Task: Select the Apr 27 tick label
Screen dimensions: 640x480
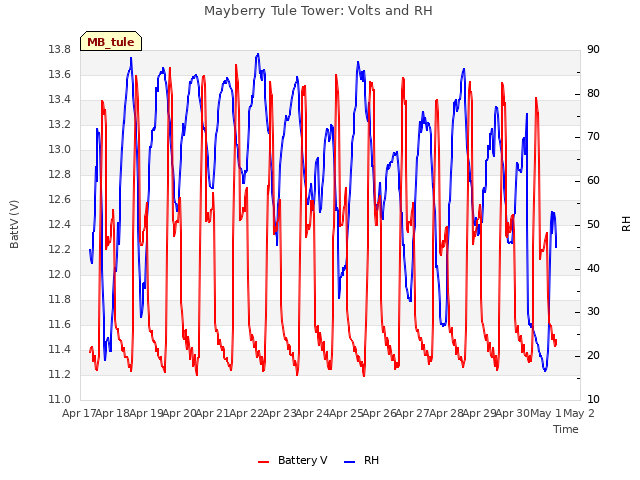Action: [x=413, y=413]
